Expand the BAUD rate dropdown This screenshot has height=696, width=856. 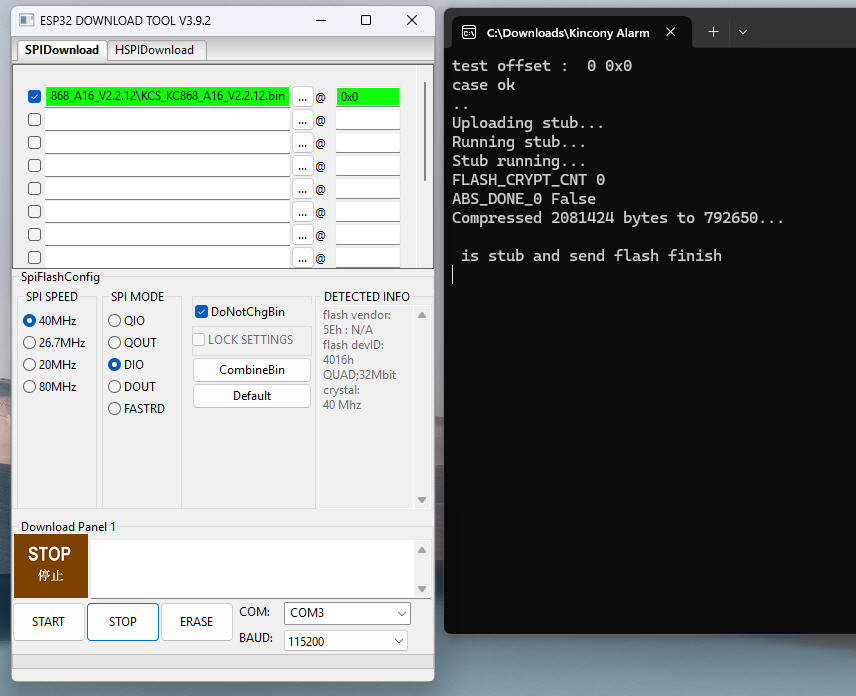coord(347,640)
